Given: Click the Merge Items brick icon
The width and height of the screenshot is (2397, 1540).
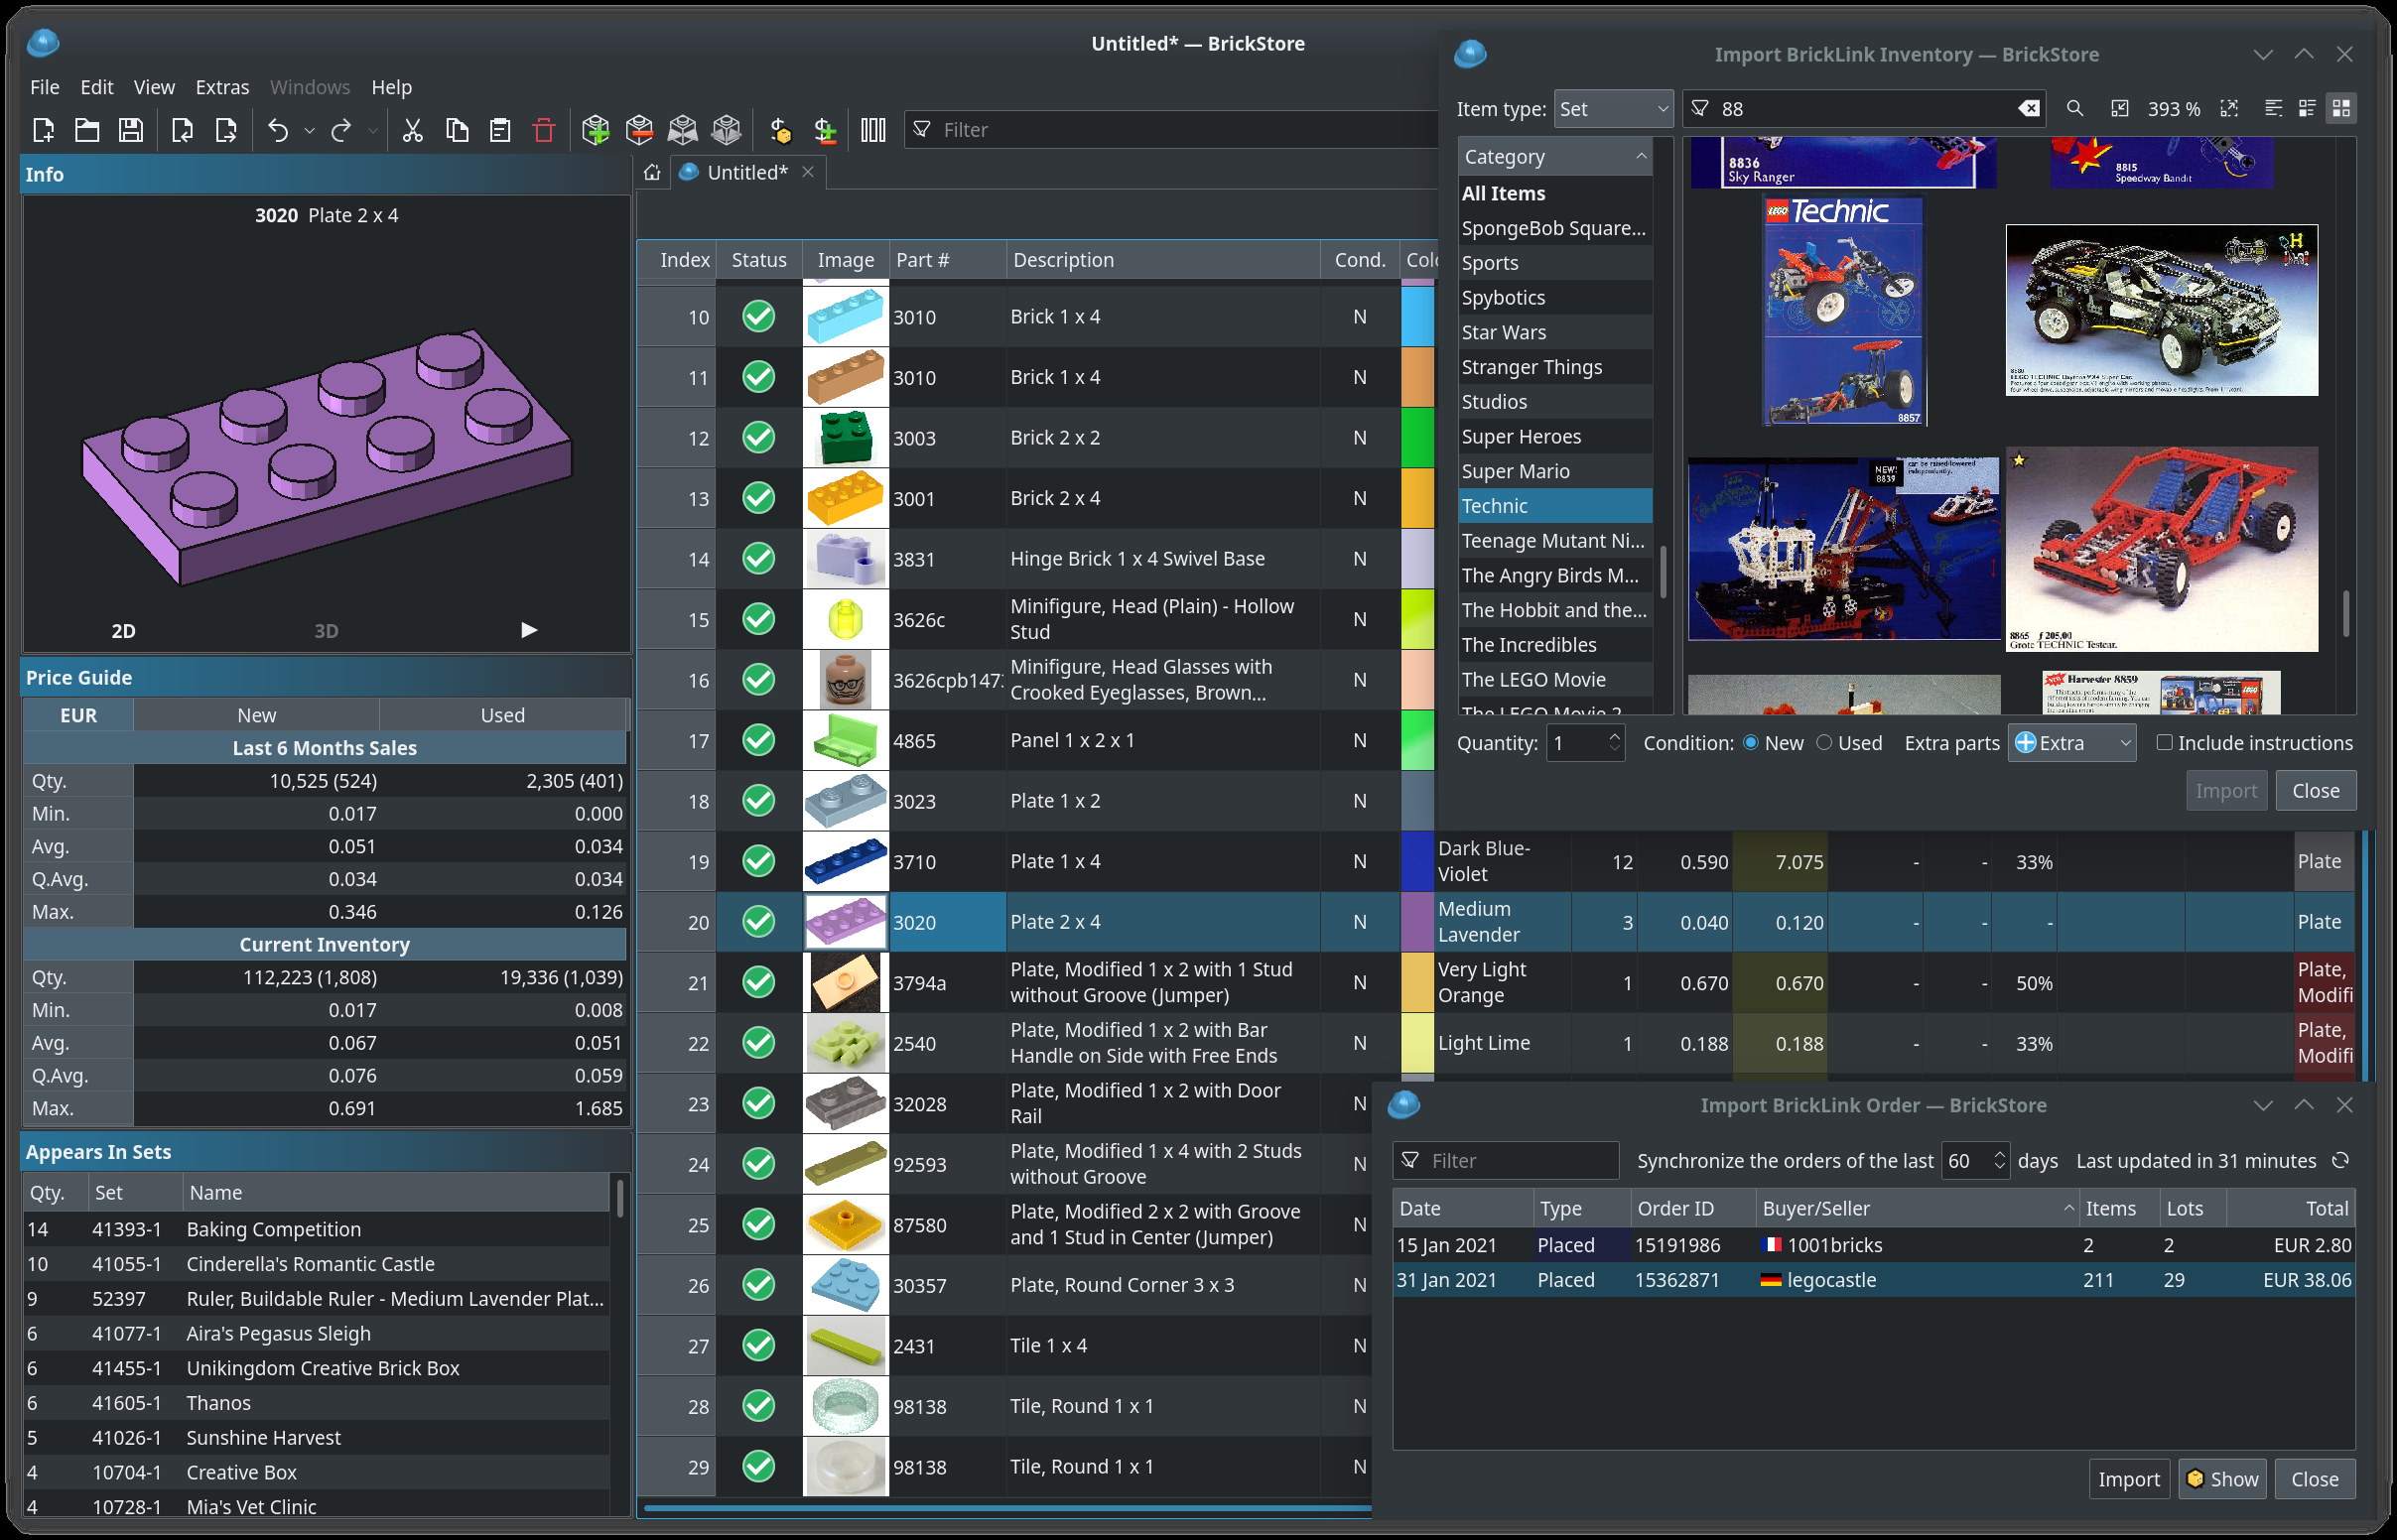Looking at the screenshot, I should (x=683, y=130).
